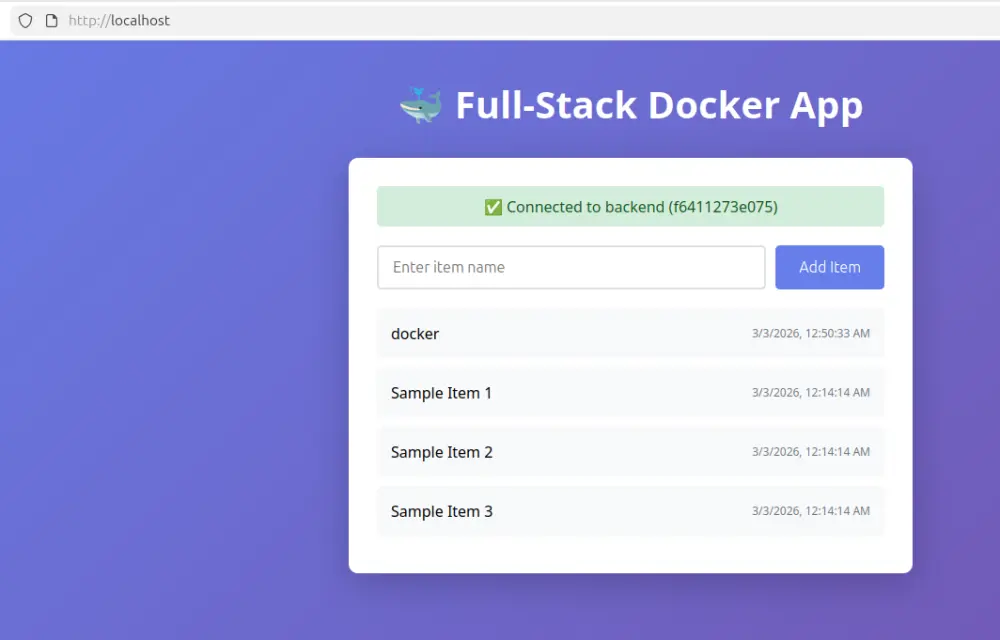This screenshot has width=1000, height=640.
Task: Click the timestamp of Sample Item 1
Action: pyautogui.click(x=811, y=393)
